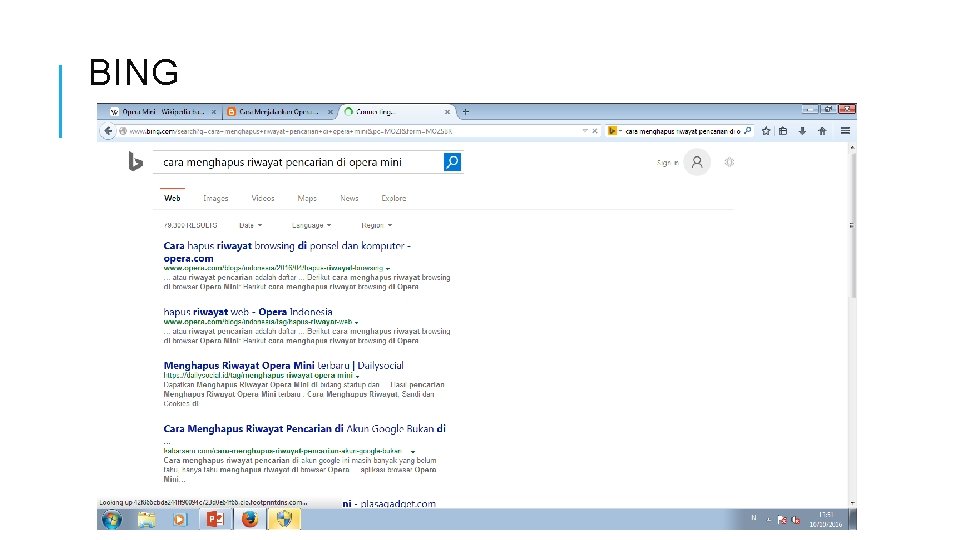This screenshot has height=540, width=960.
Task: Select the News search category
Action: (x=349, y=198)
